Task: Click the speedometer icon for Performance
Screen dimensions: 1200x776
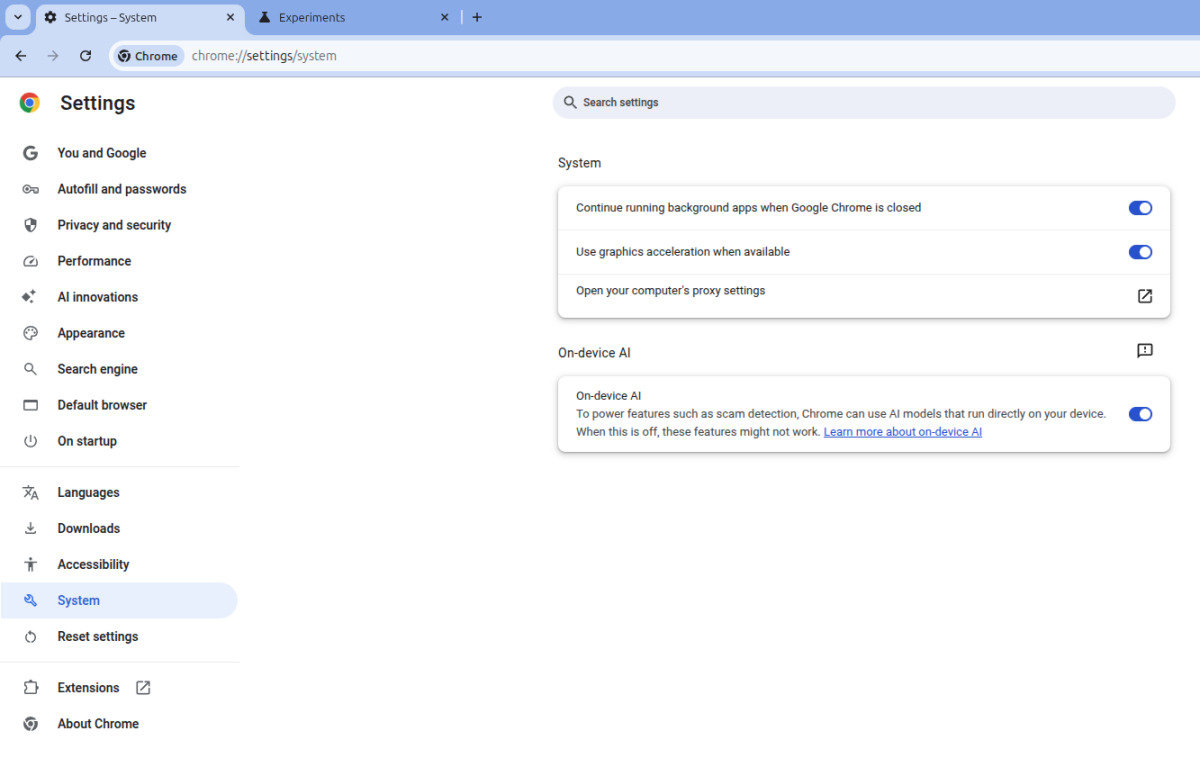Action: point(30,261)
